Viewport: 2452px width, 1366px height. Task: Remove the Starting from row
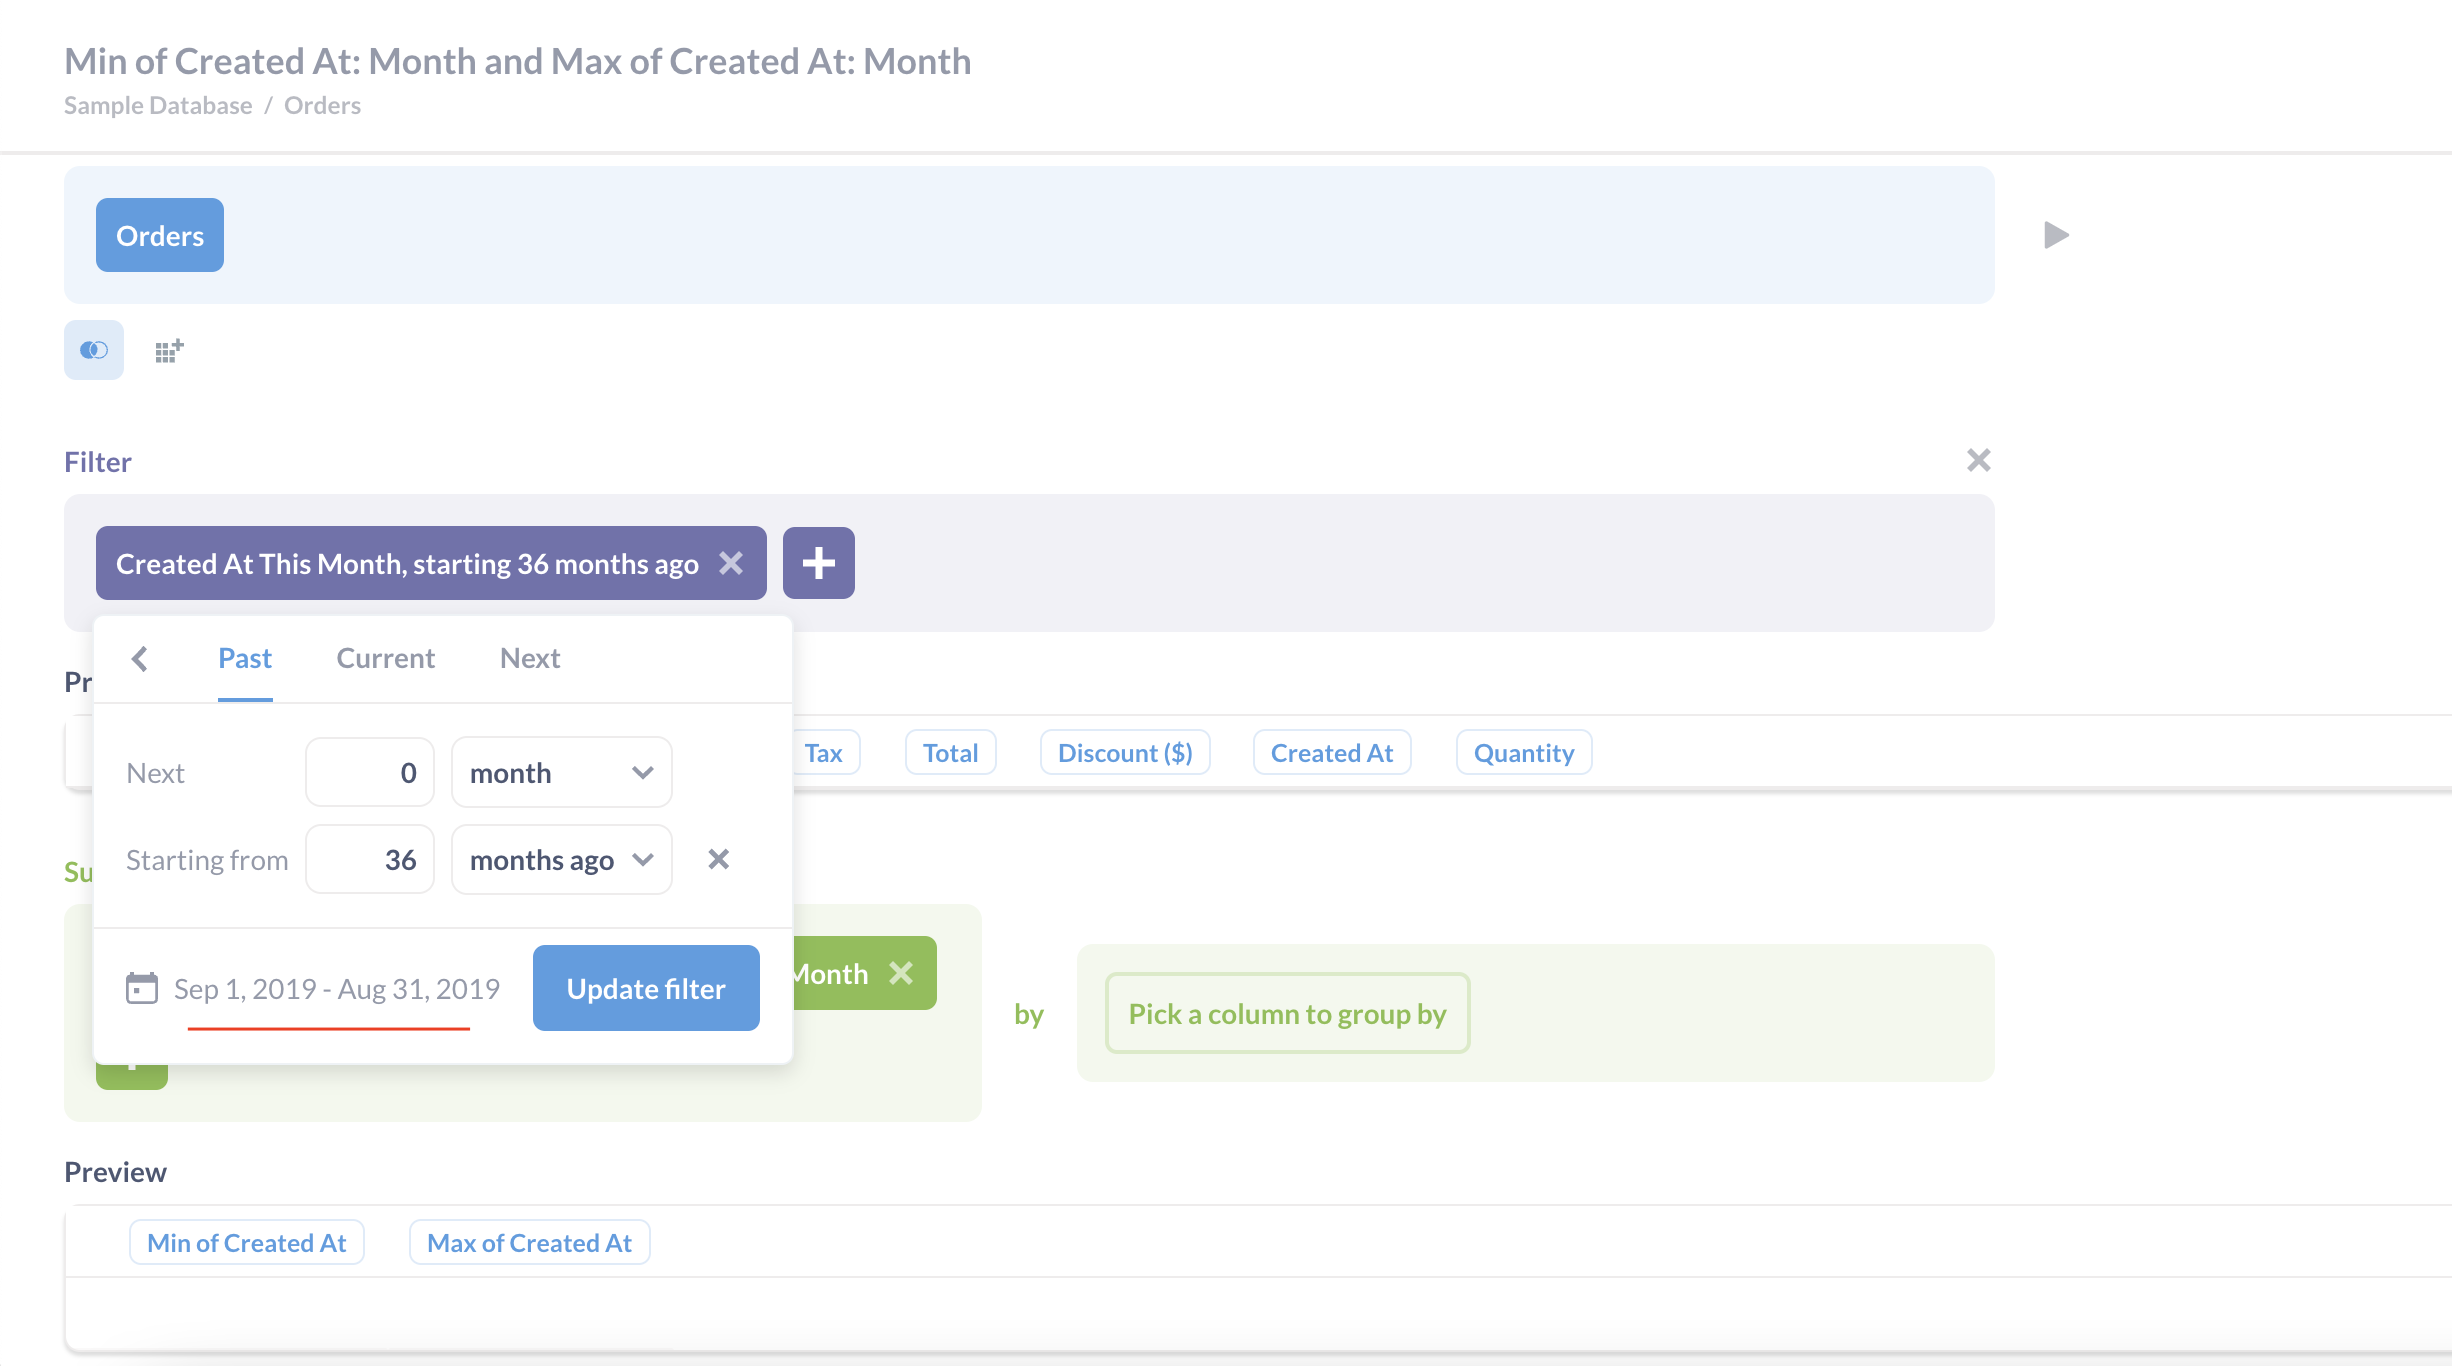click(x=718, y=859)
